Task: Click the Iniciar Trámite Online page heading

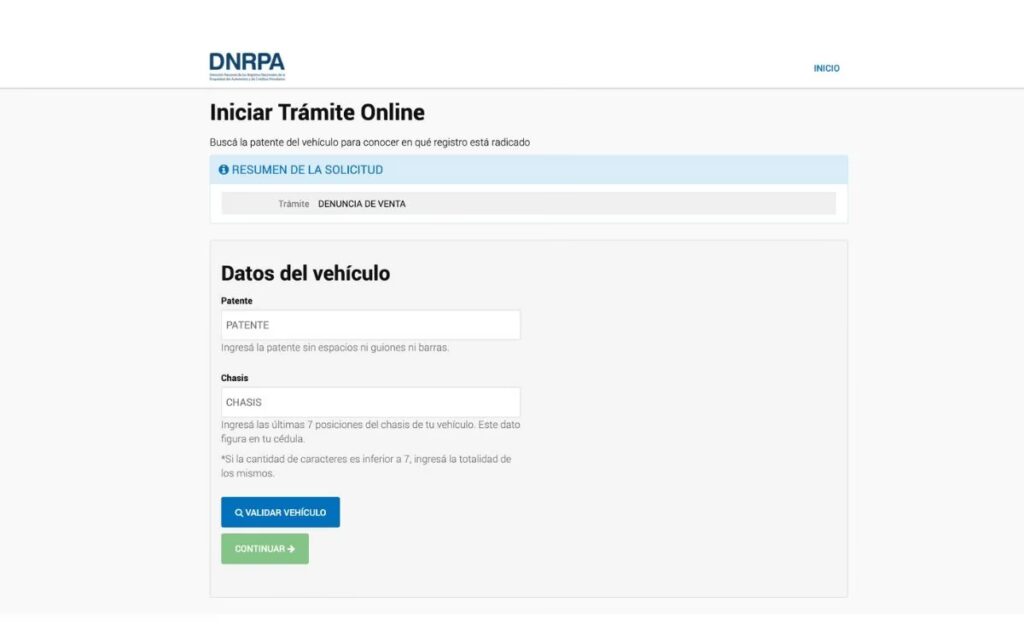Action: [x=317, y=112]
